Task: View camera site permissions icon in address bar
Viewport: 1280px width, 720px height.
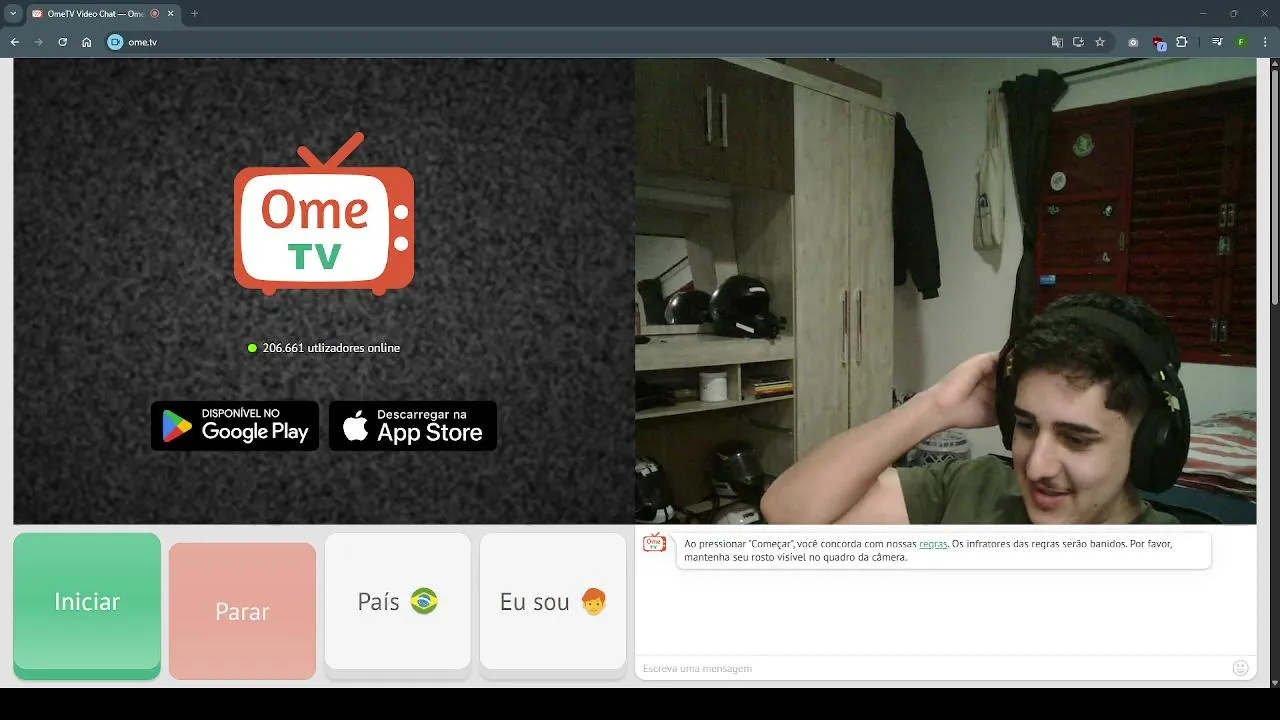Action: click(x=115, y=42)
